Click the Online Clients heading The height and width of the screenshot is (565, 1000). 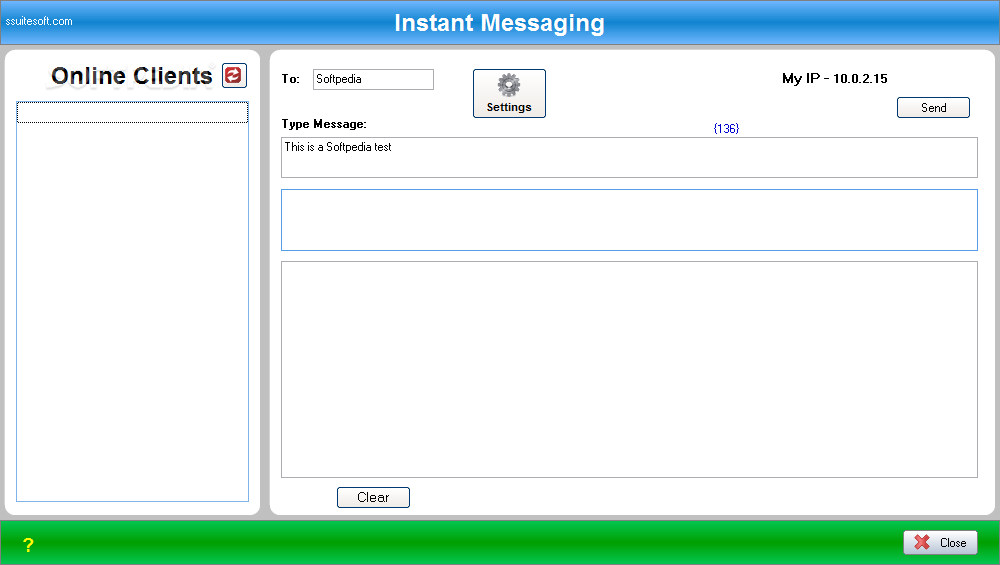point(131,76)
